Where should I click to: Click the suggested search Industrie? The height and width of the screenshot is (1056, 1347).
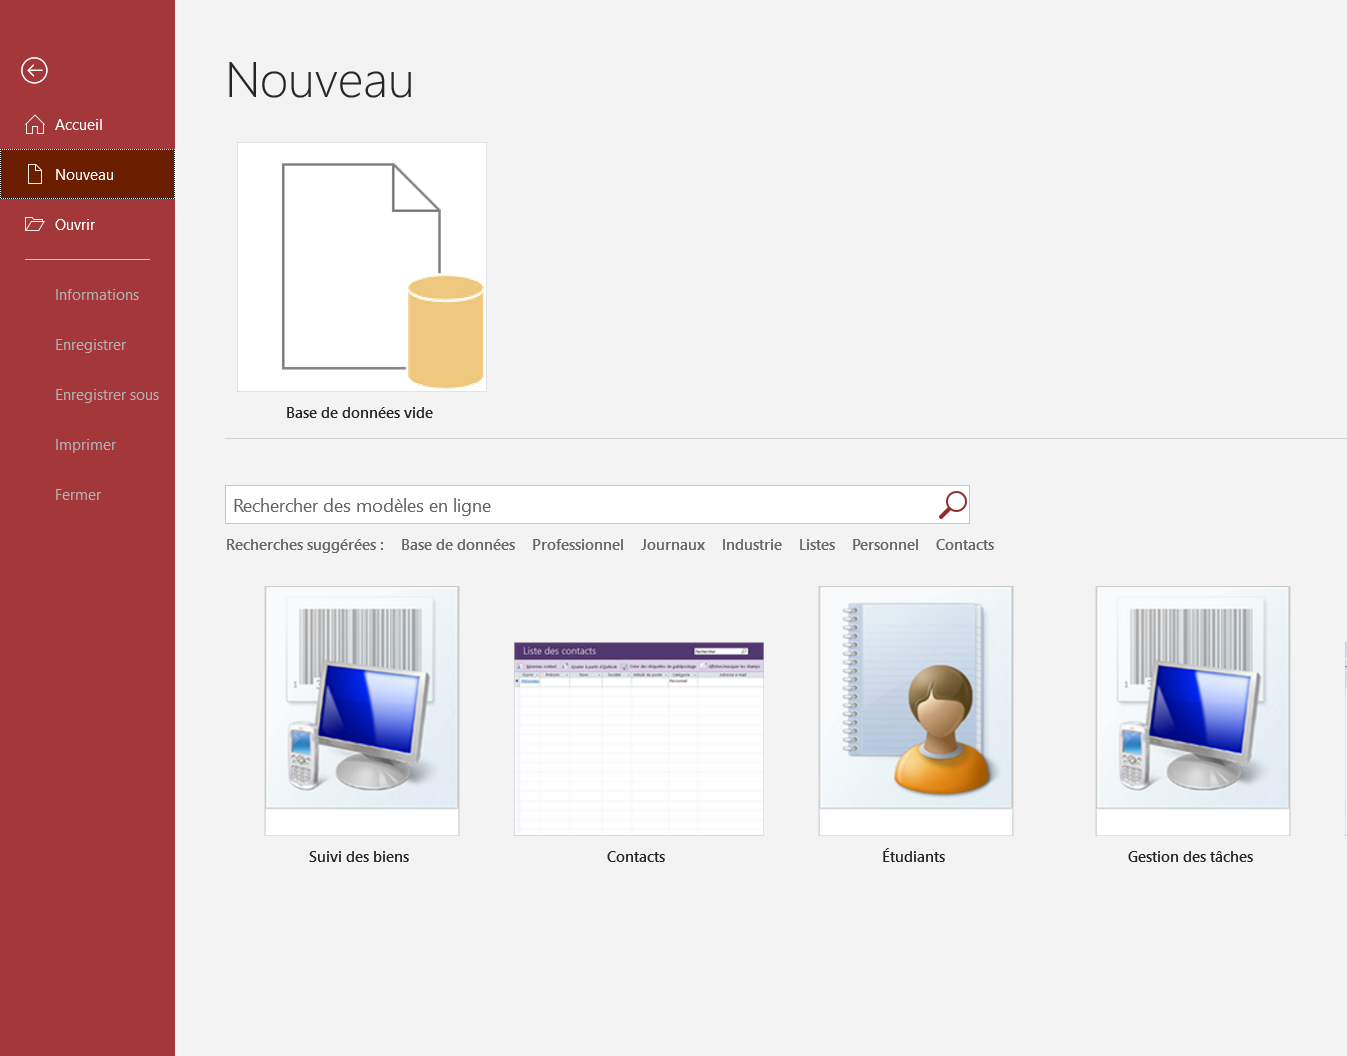coord(752,545)
